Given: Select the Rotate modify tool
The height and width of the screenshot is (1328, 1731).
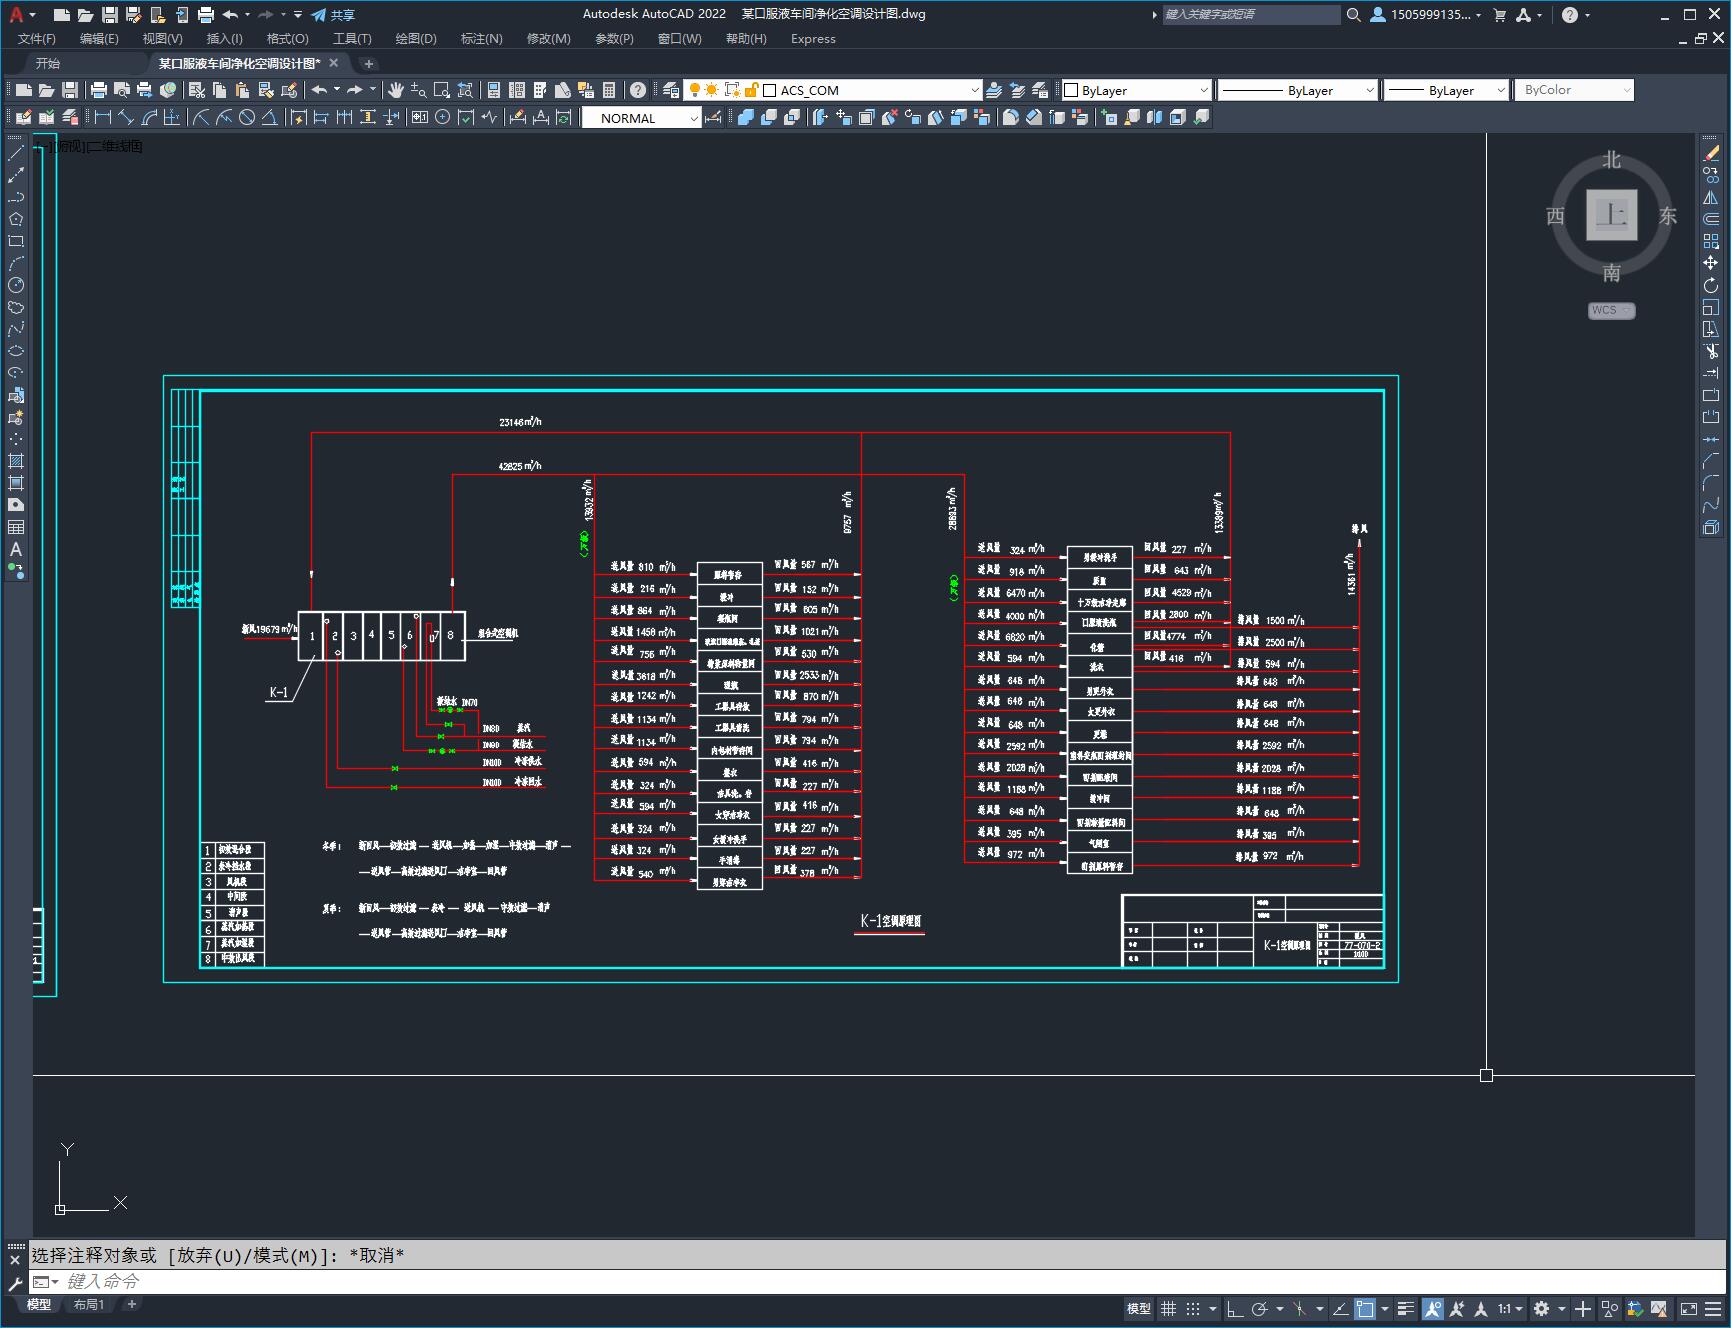Looking at the screenshot, I should (1711, 285).
